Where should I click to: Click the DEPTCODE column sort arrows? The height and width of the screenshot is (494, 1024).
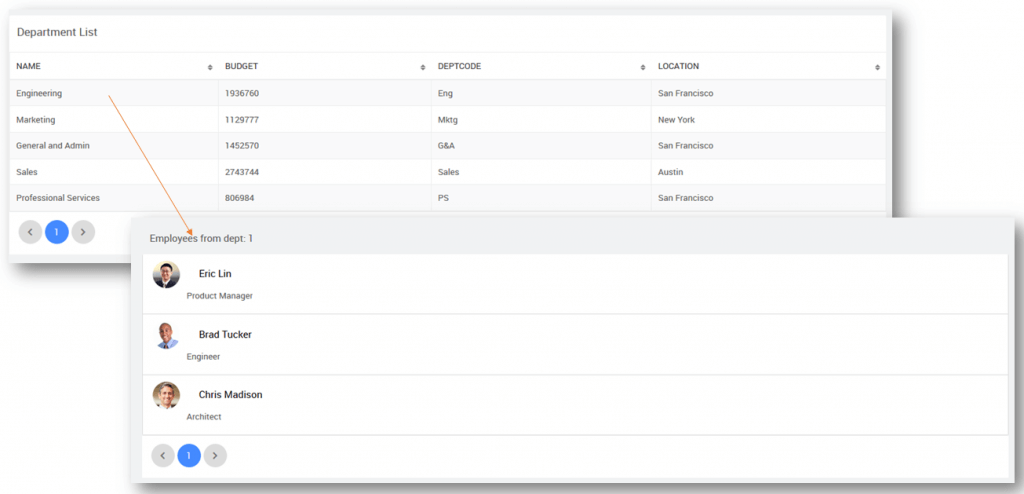coord(643,67)
